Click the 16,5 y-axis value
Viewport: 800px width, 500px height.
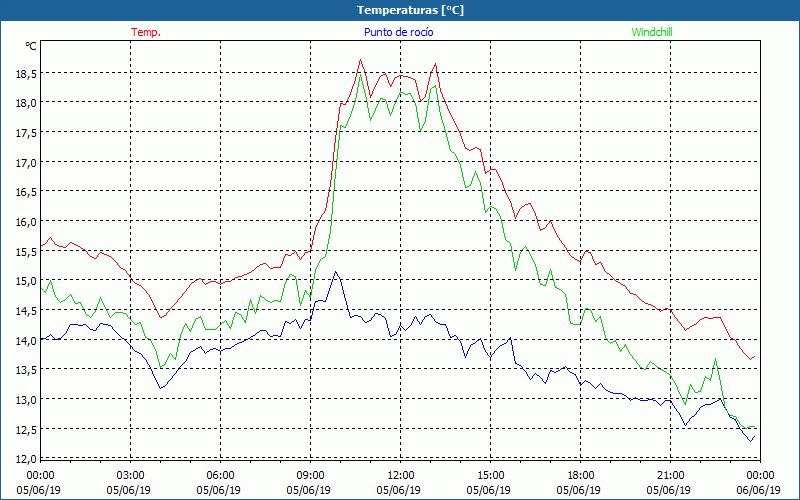[x=26, y=192]
